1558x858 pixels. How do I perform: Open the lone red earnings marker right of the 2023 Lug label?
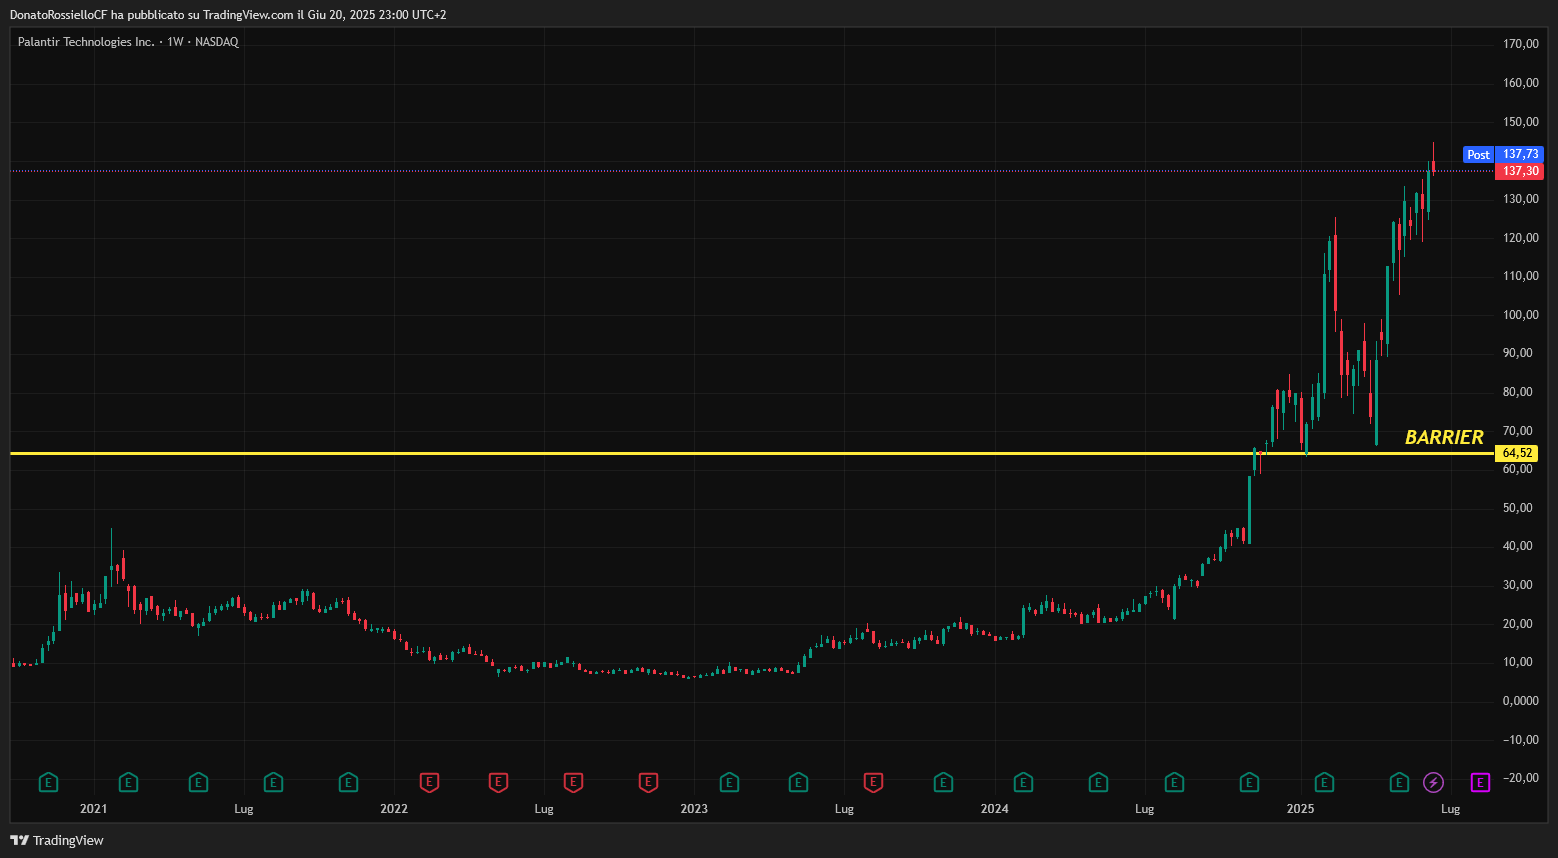[x=873, y=782]
